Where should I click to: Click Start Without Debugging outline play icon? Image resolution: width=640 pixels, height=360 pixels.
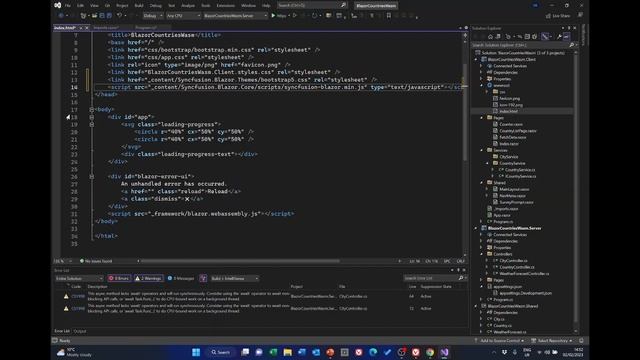295,16
